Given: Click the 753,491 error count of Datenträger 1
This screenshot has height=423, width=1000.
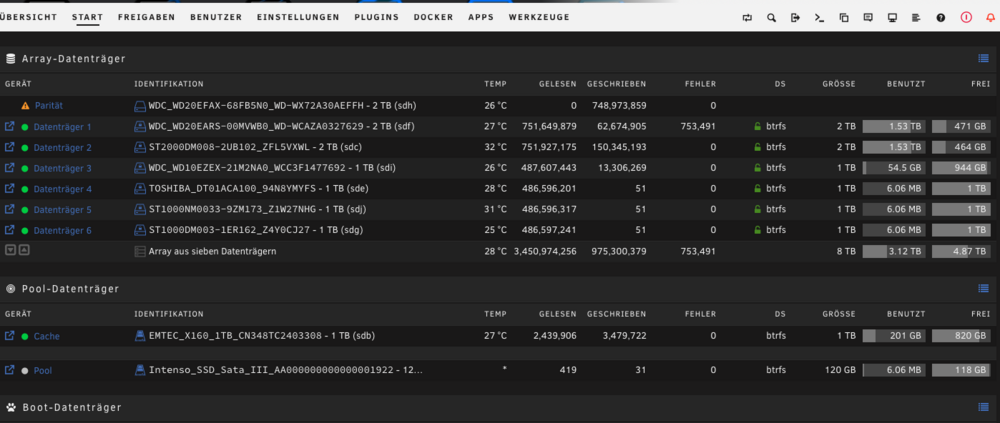Looking at the screenshot, I should [x=698, y=126].
